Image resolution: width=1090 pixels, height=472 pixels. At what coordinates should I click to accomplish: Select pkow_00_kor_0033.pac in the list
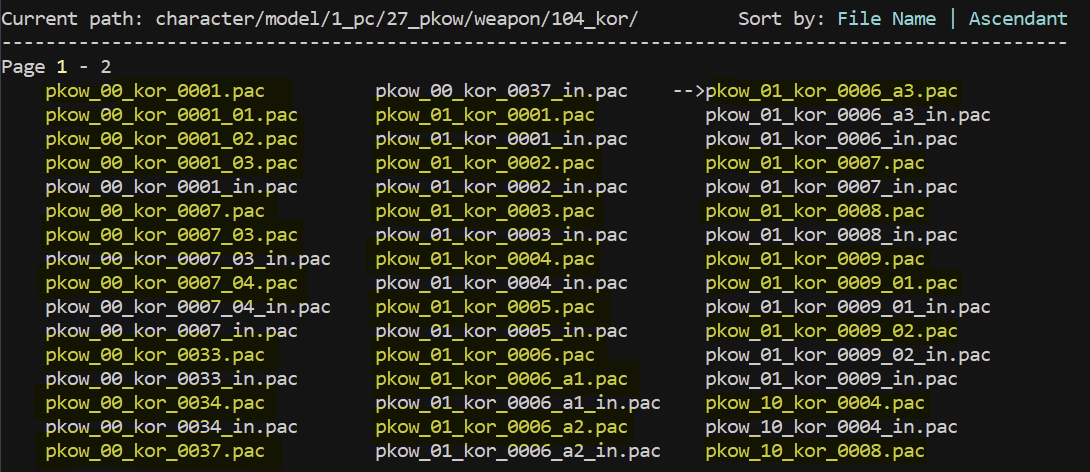pyautogui.click(x=155, y=355)
